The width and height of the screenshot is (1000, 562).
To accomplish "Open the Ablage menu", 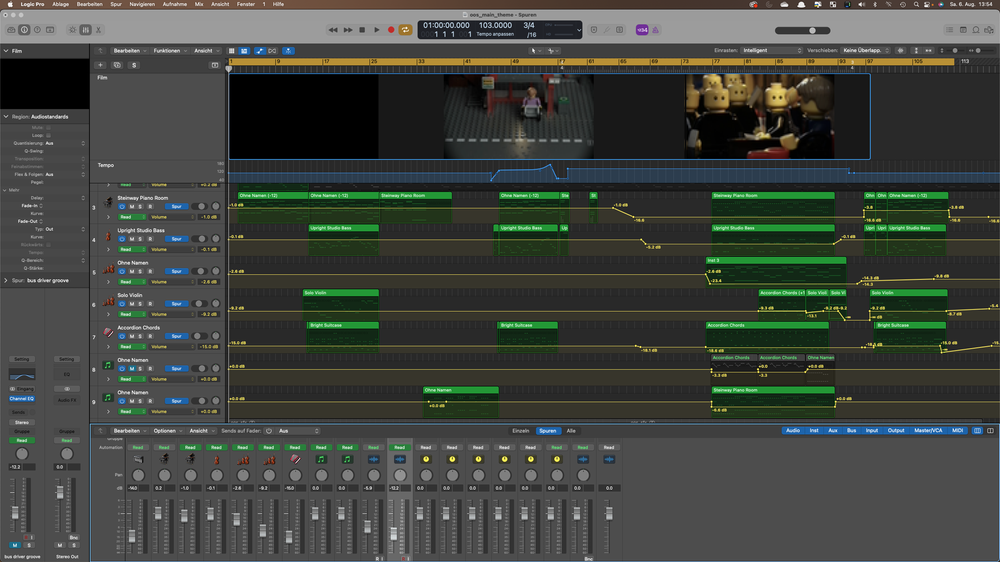I will 61,4.
